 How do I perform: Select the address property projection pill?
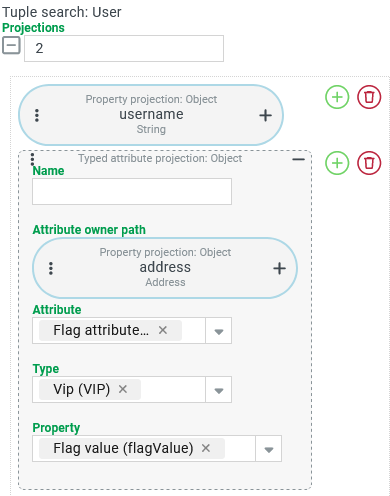[165, 268]
